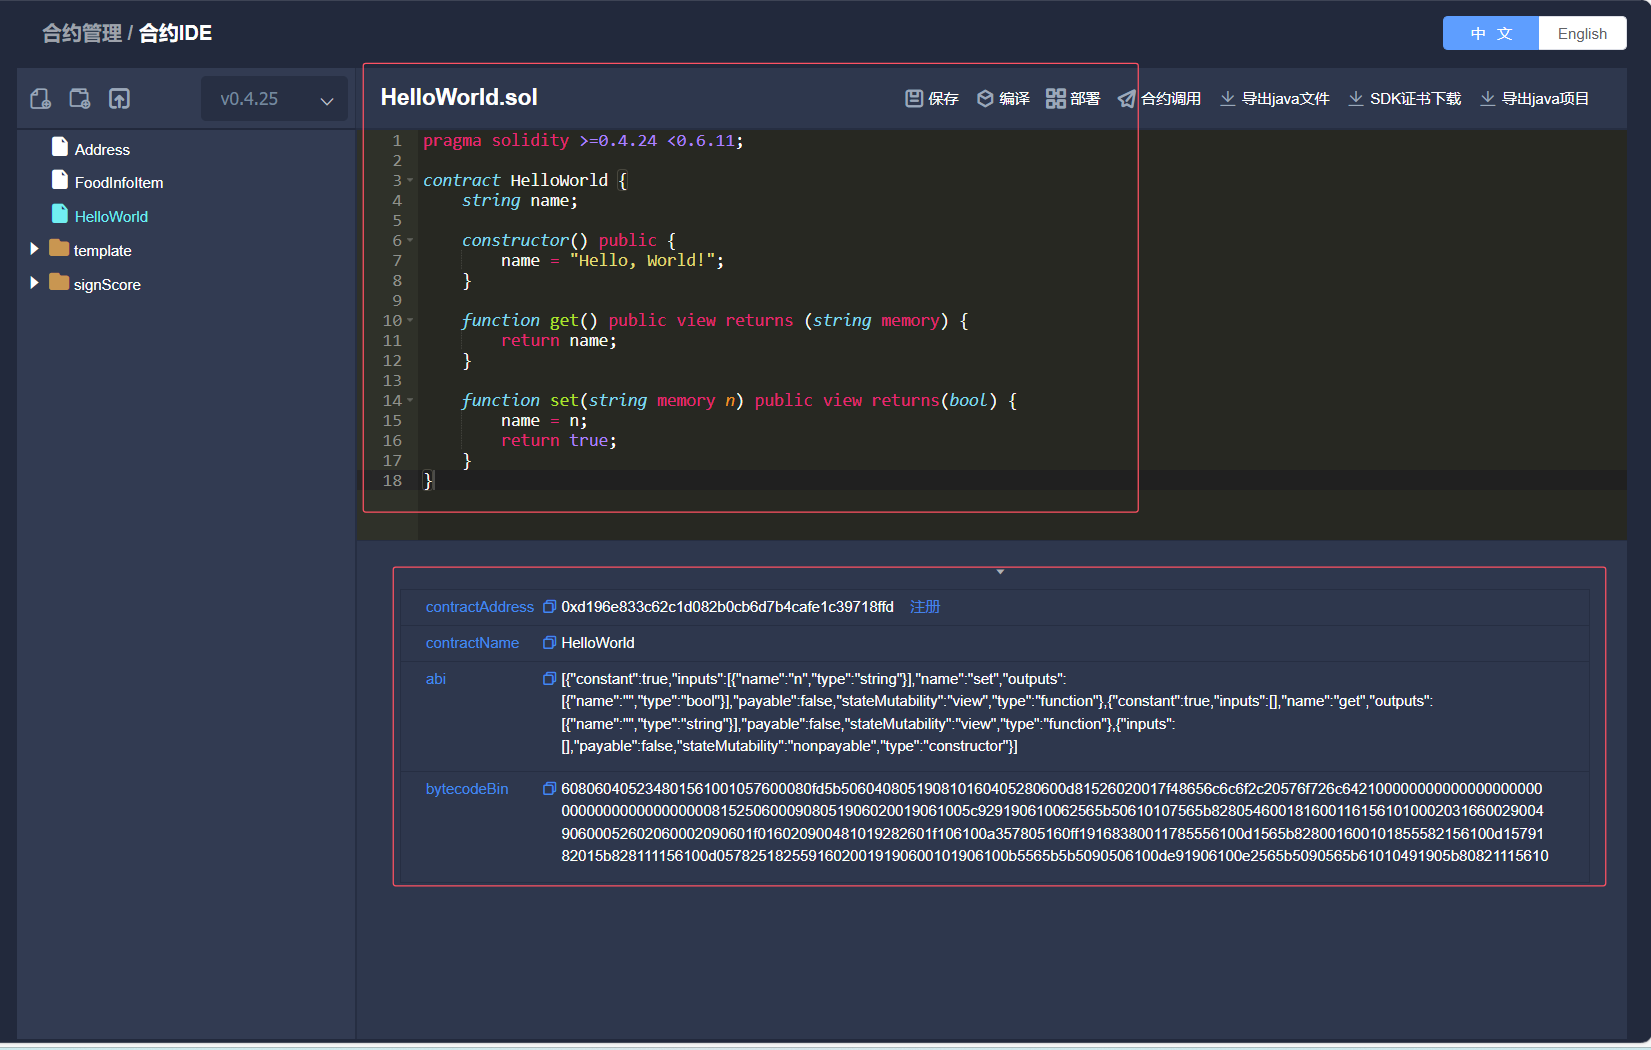Fold the contract block at line 3
The height and width of the screenshot is (1050, 1651).
(x=410, y=180)
